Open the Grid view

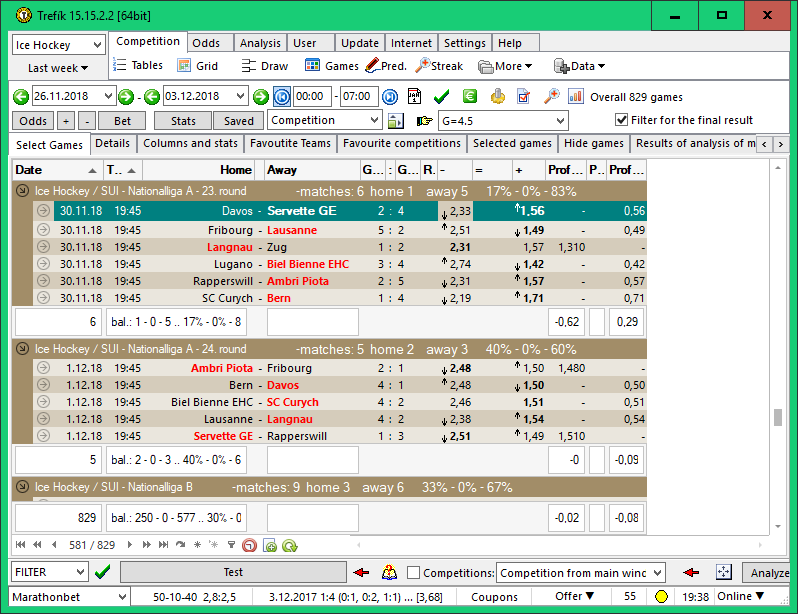click(198, 66)
